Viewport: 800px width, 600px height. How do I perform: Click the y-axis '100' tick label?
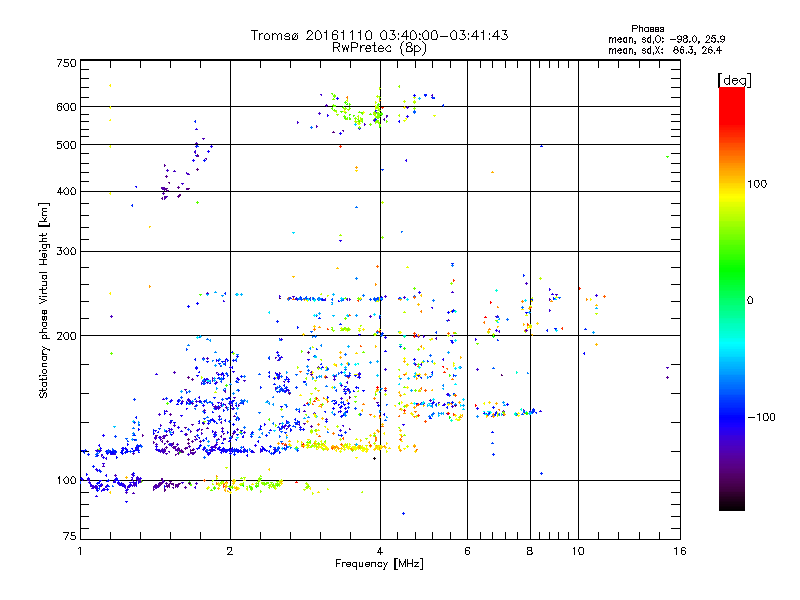[x=66, y=481]
